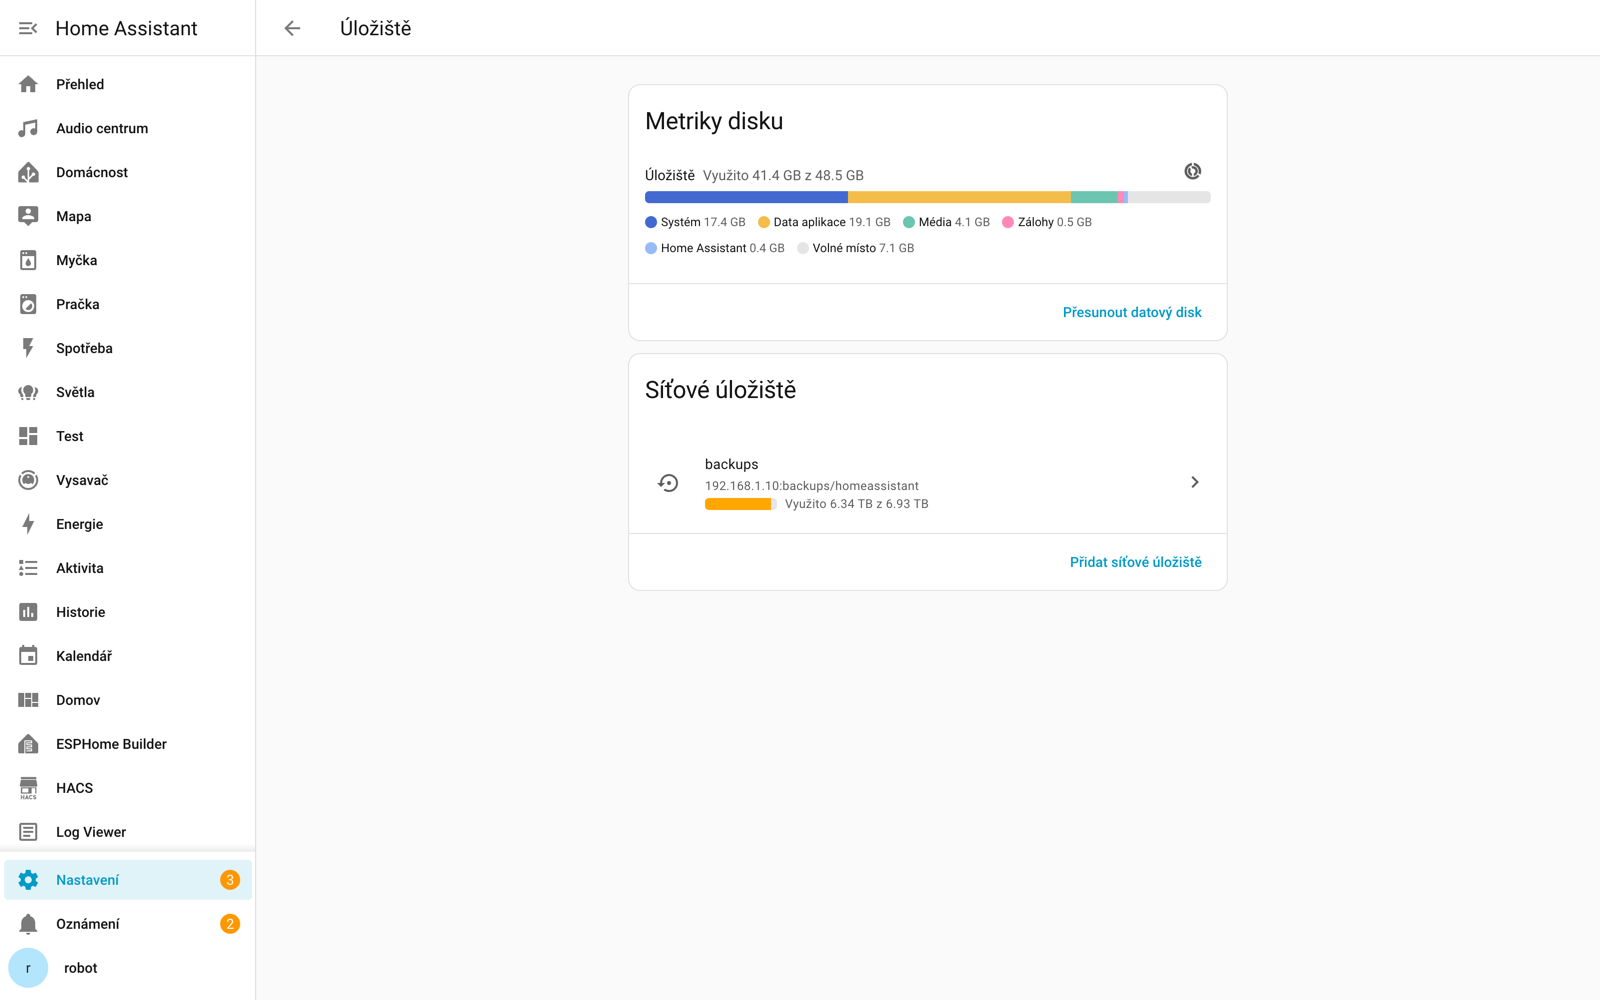Open the Log Viewer panel

[x=128, y=832]
